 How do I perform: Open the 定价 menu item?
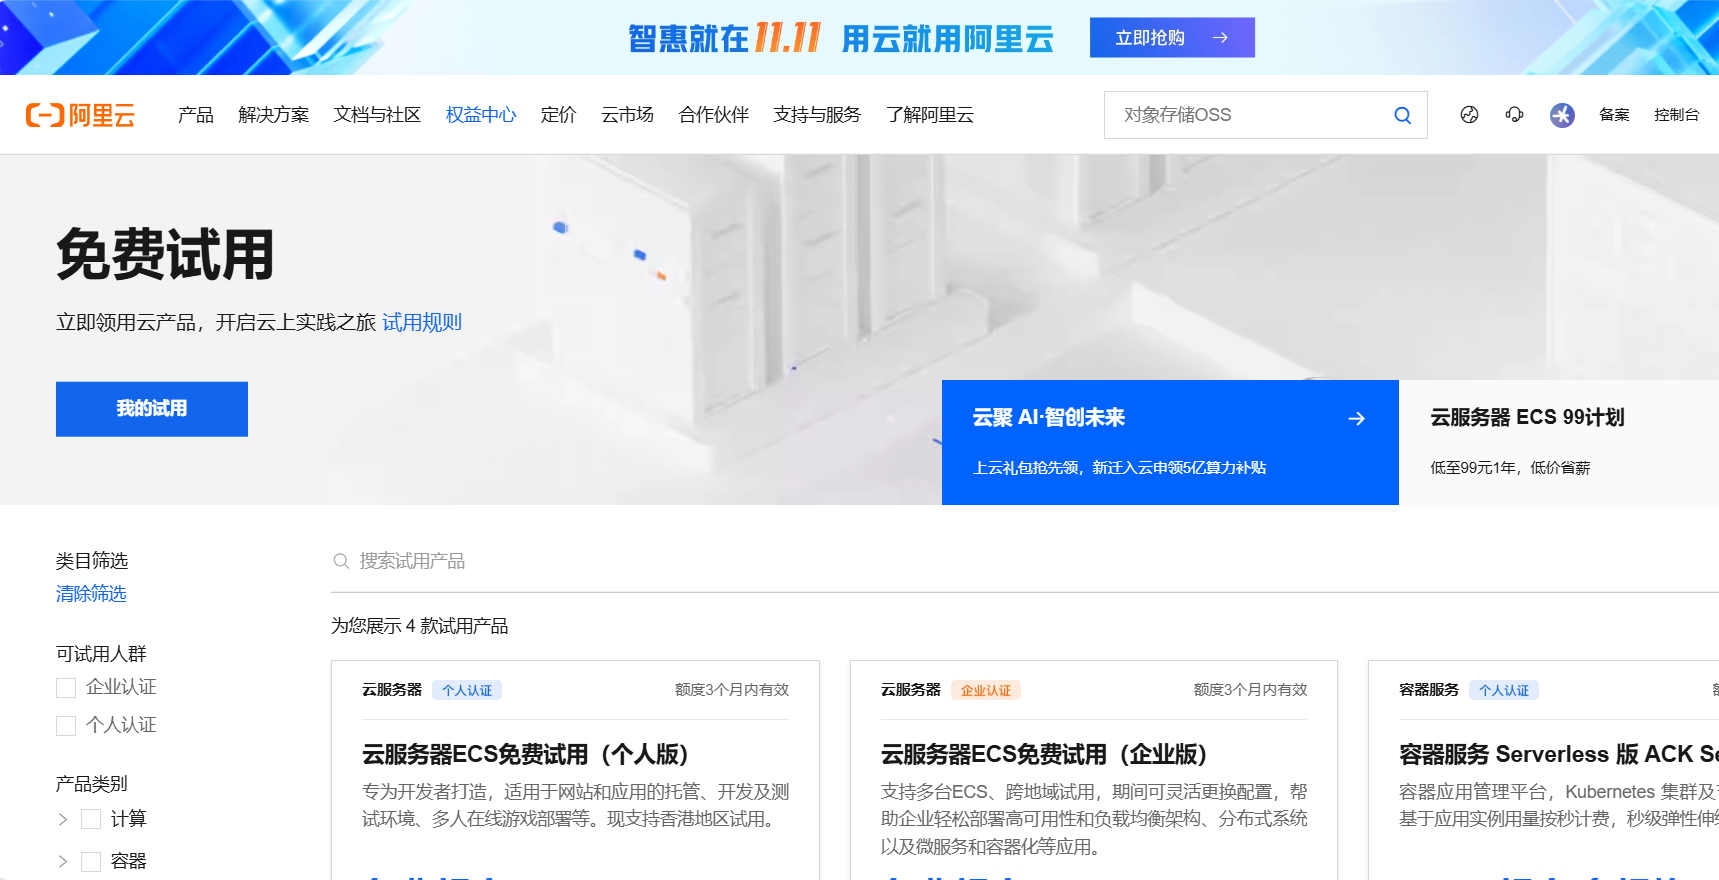click(x=559, y=115)
